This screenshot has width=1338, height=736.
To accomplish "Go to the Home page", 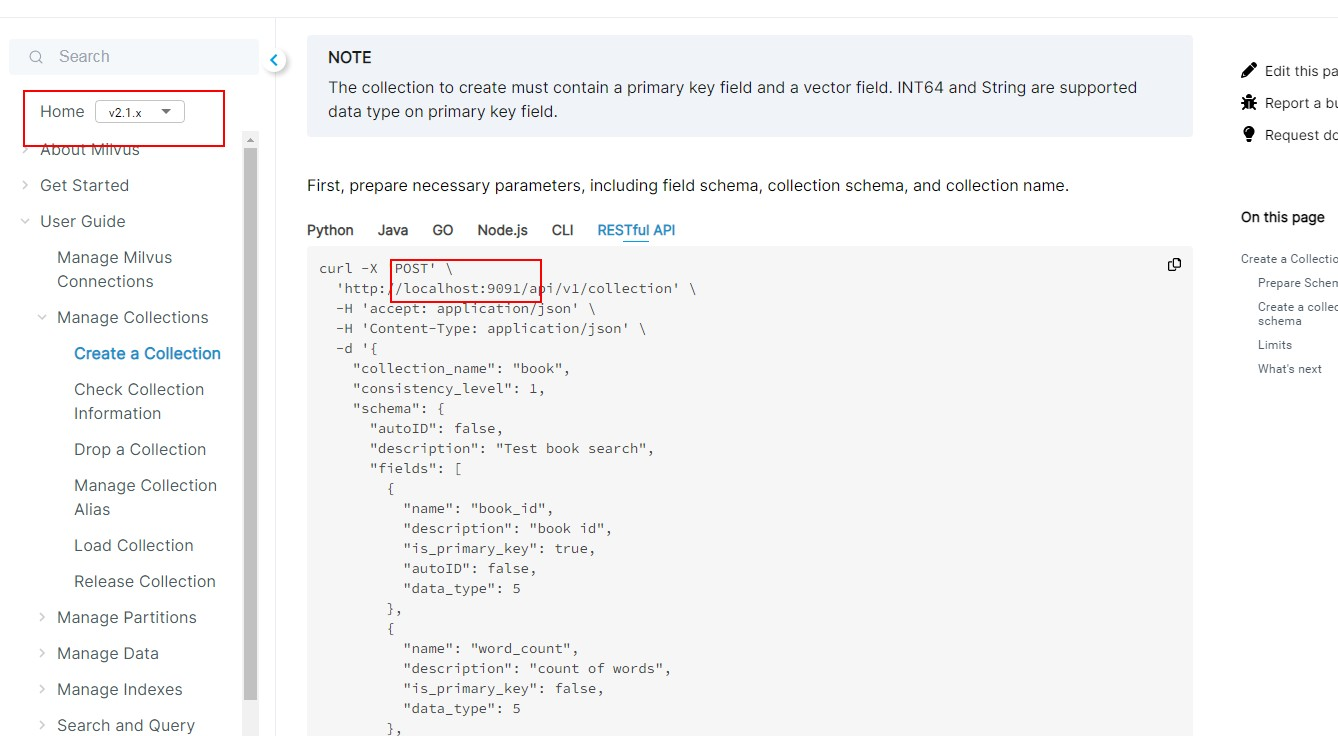I will click(x=60, y=111).
